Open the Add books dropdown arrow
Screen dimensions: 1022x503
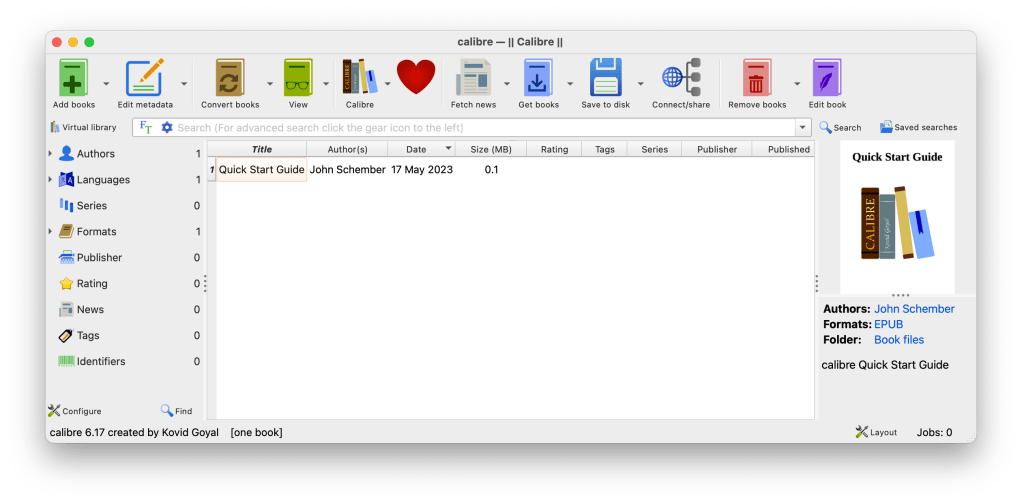click(106, 84)
